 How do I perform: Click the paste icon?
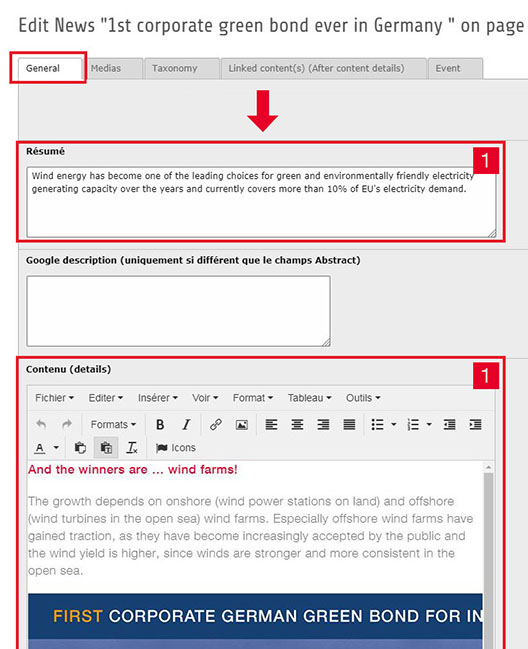point(80,448)
